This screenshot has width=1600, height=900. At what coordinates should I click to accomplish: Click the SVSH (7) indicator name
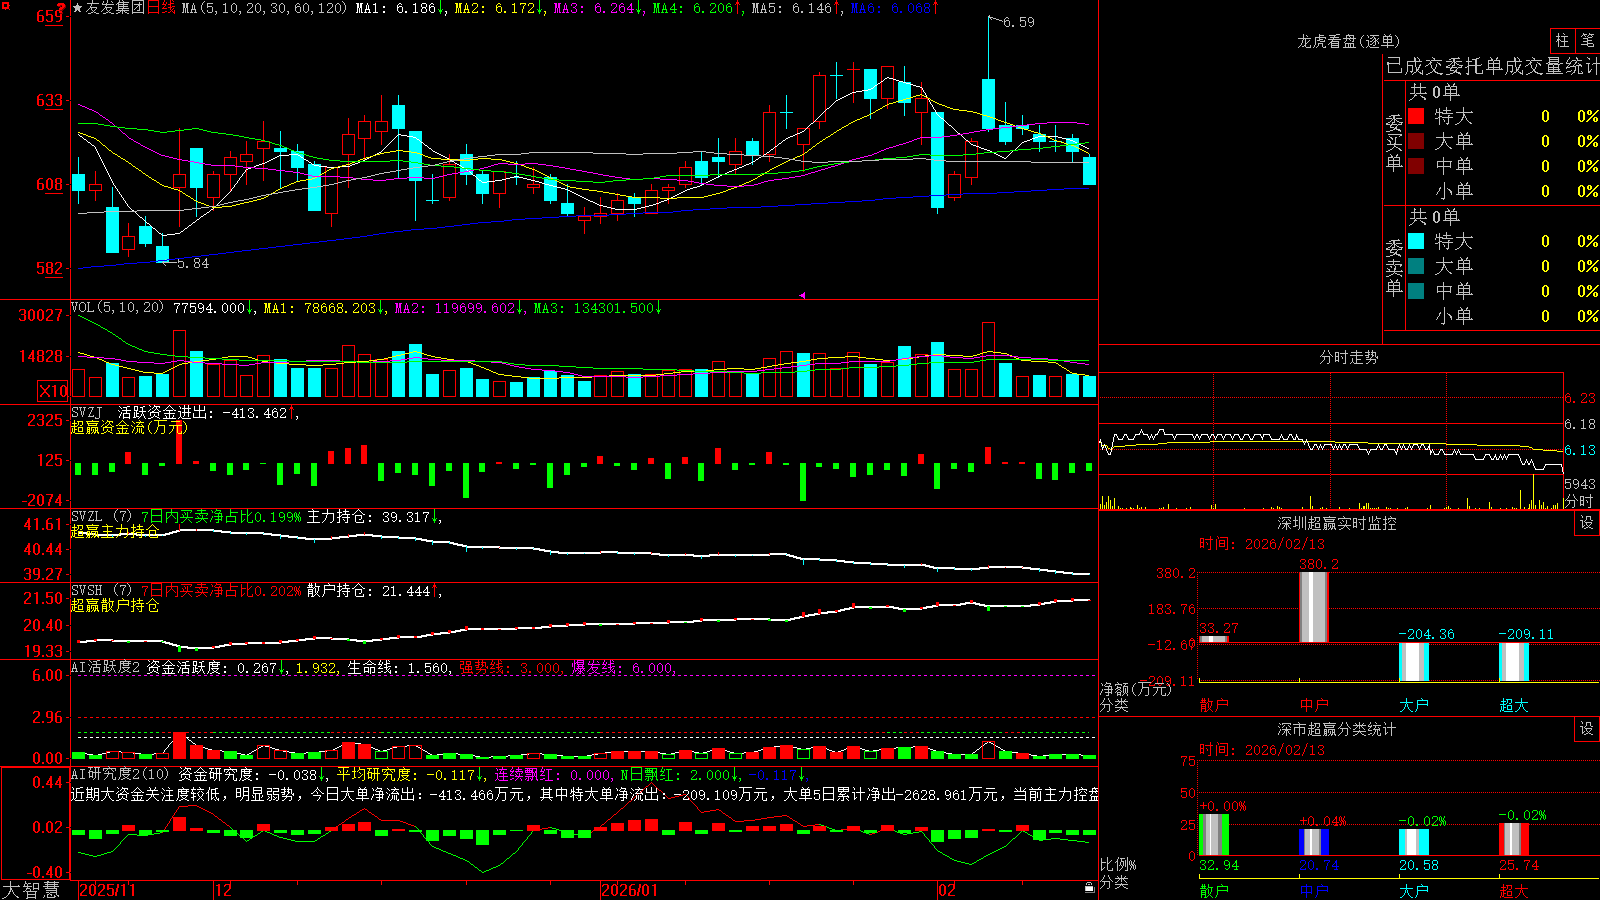(x=102, y=591)
